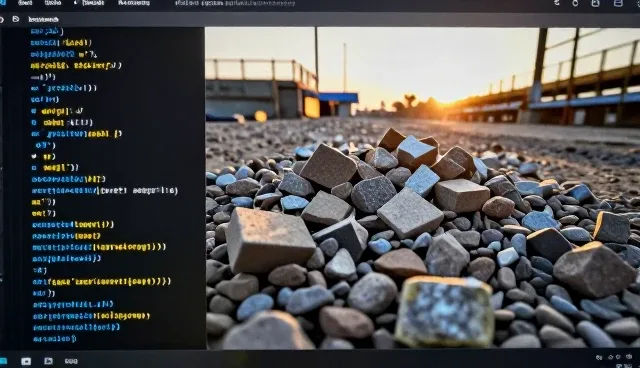Click the square panel icon in the top-right toolbar

click(596, 3)
